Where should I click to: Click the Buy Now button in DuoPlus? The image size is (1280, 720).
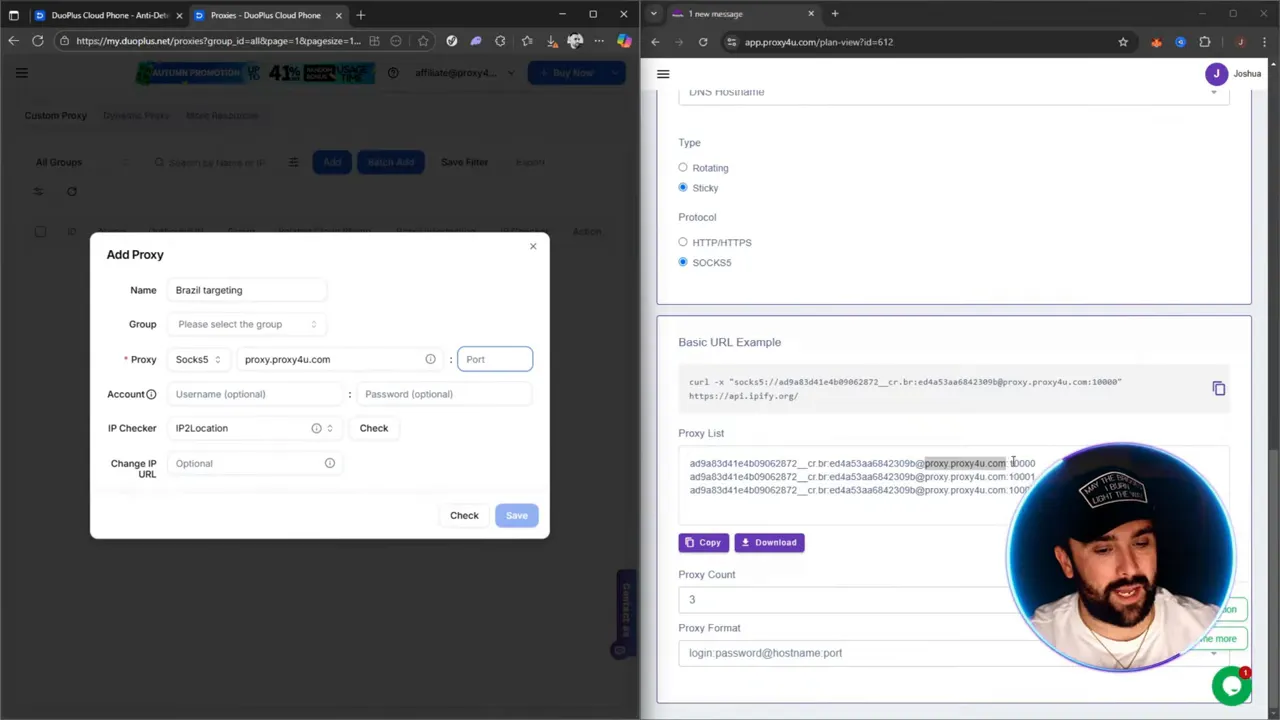(x=568, y=73)
